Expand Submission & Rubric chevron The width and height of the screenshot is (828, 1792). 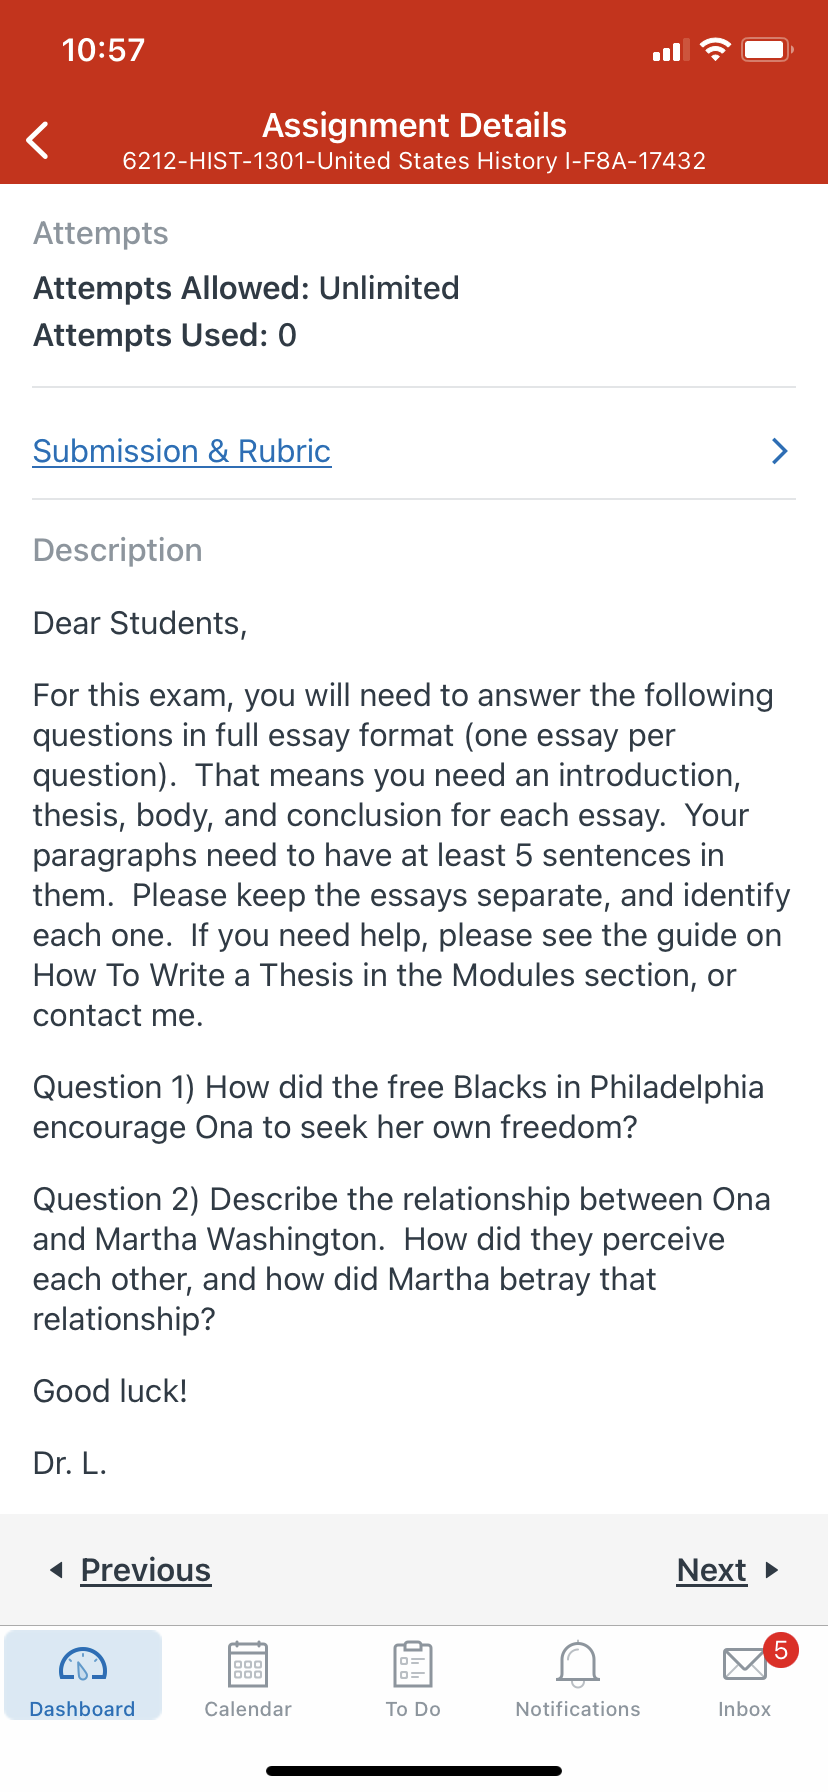[780, 451]
